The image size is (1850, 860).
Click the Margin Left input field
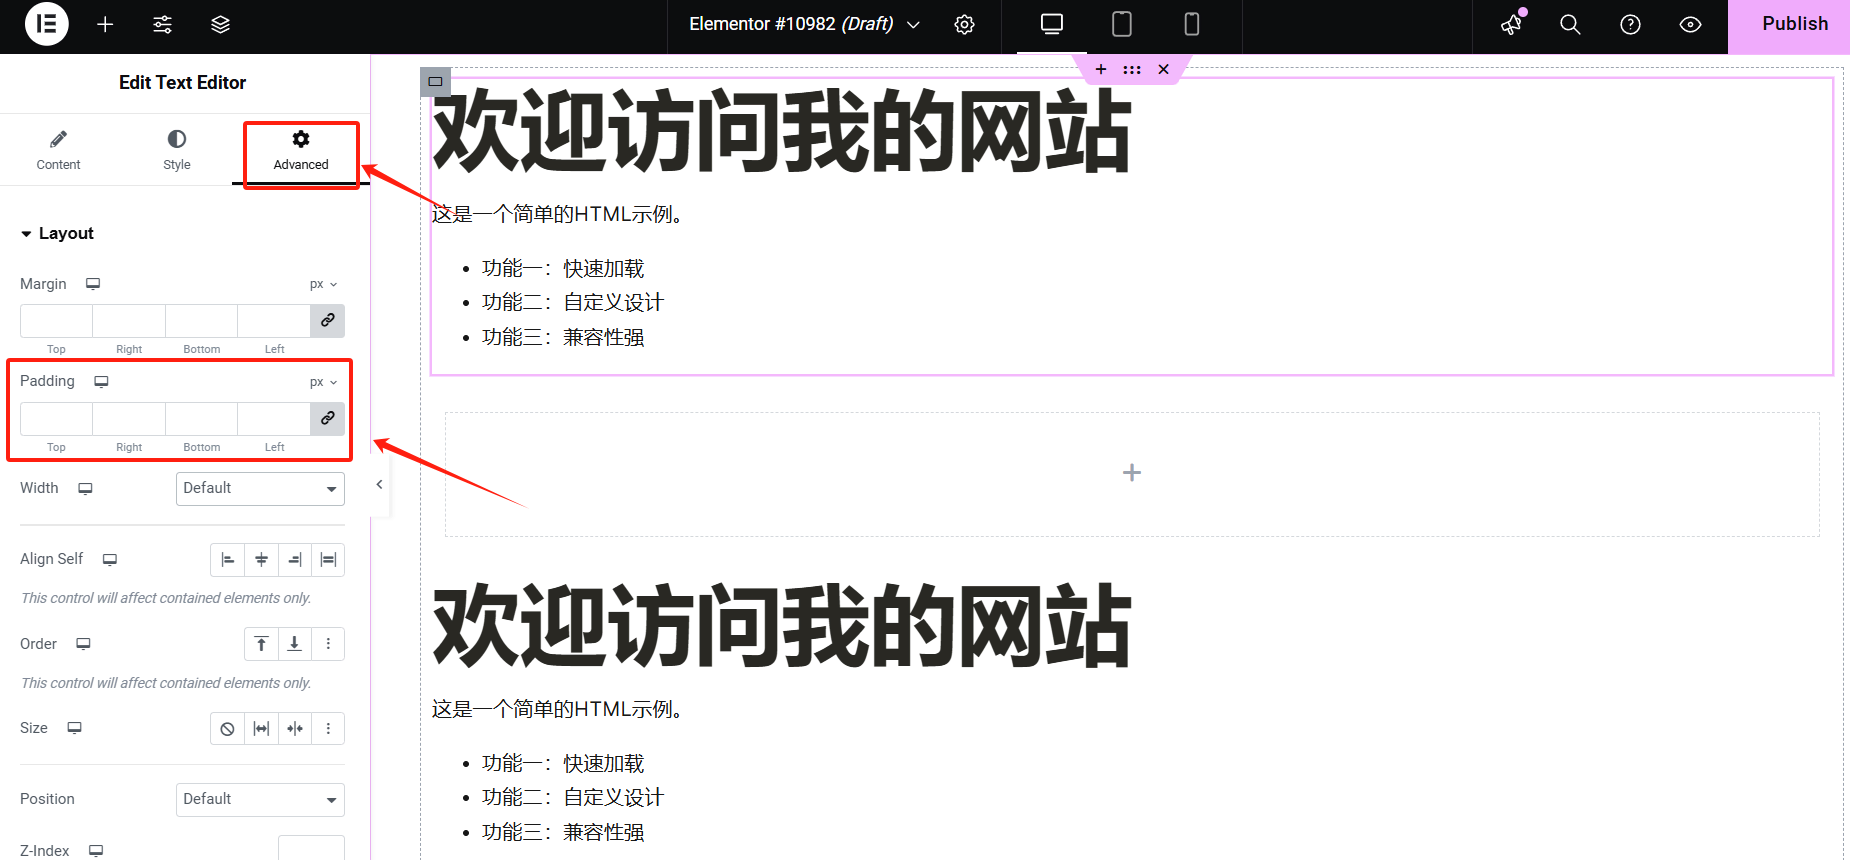pyautogui.click(x=274, y=321)
